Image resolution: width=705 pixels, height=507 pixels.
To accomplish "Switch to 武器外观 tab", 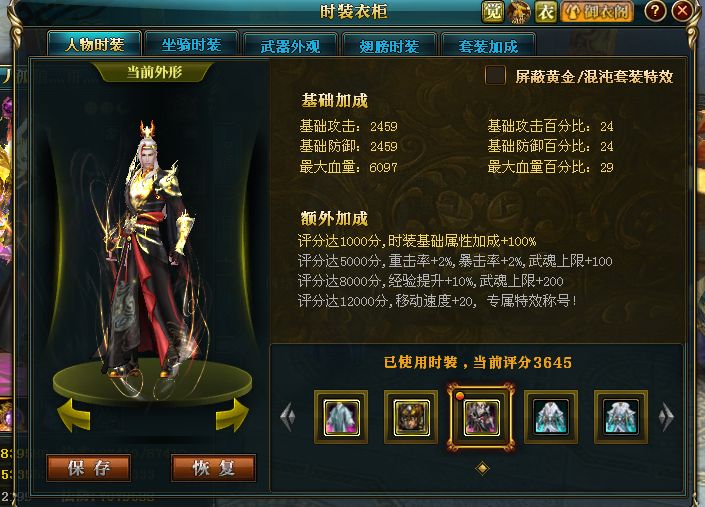I will click(290, 46).
